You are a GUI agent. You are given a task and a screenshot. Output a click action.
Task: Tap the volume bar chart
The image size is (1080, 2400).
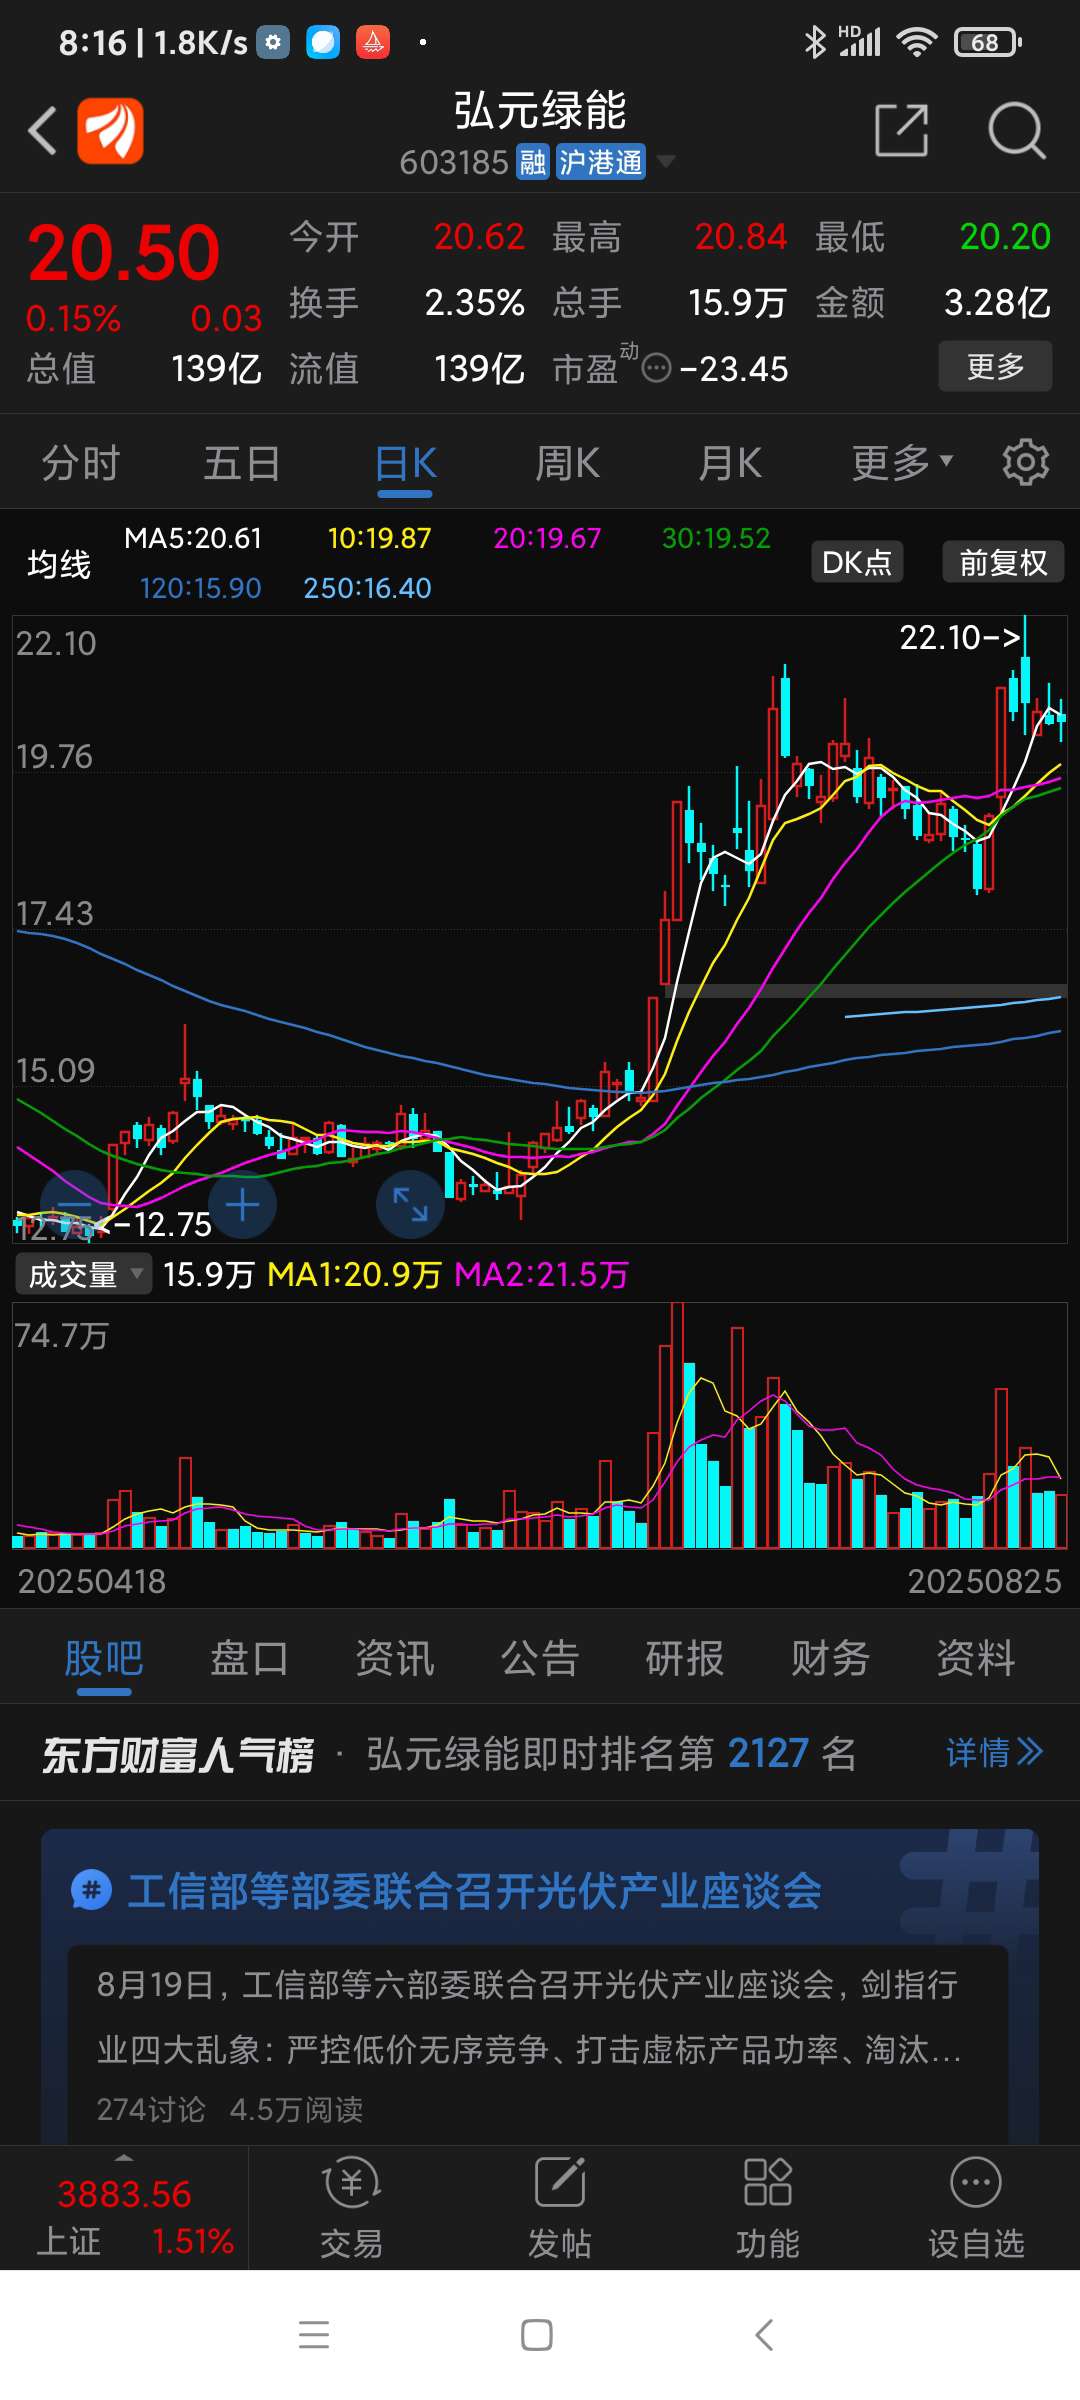click(x=540, y=1425)
